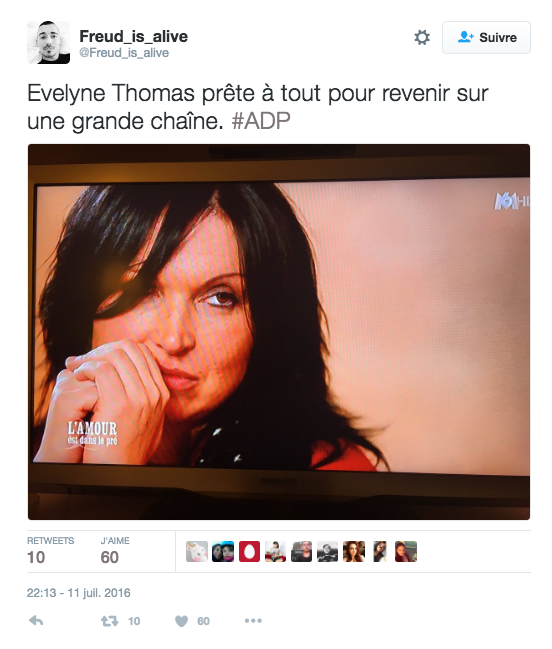
Task: Click the Suivre follow button
Action: [x=486, y=38]
